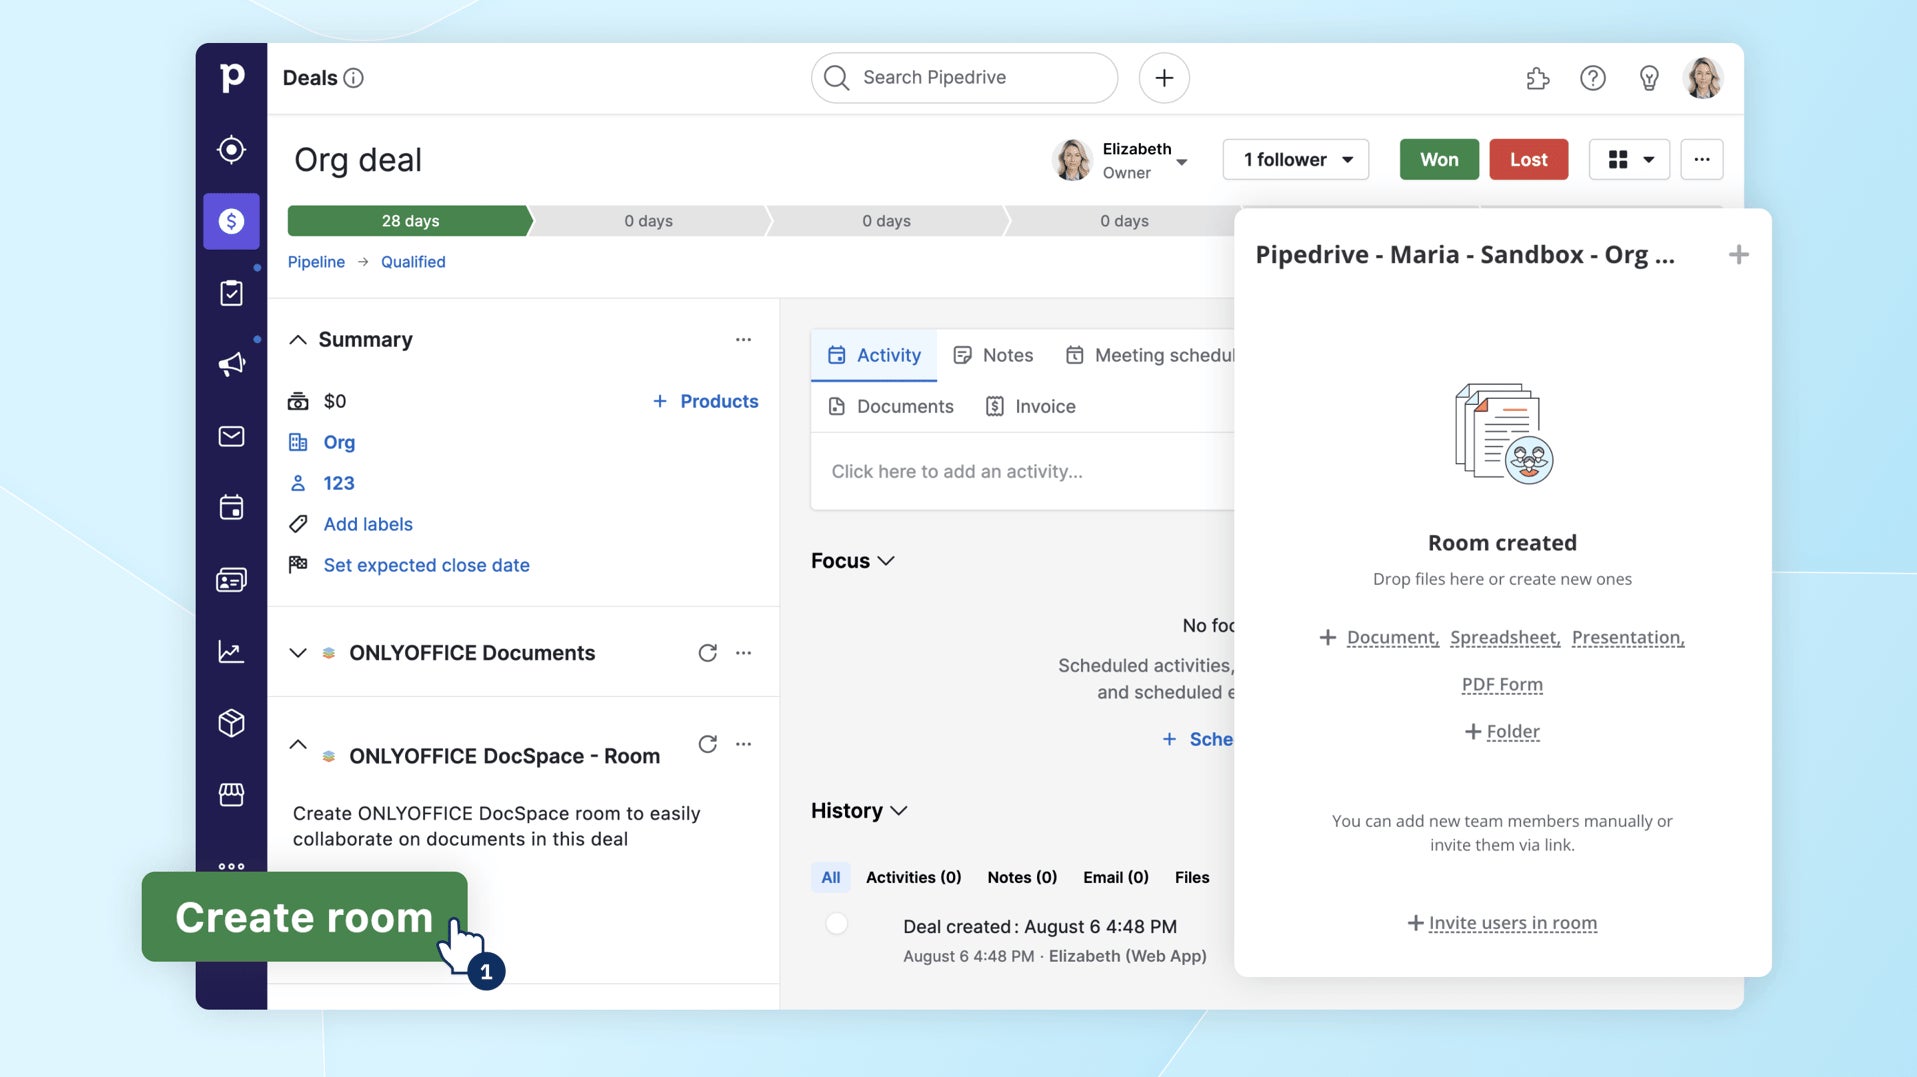
Task: Select the 28 days pipeline stage
Action: tap(410, 221)
